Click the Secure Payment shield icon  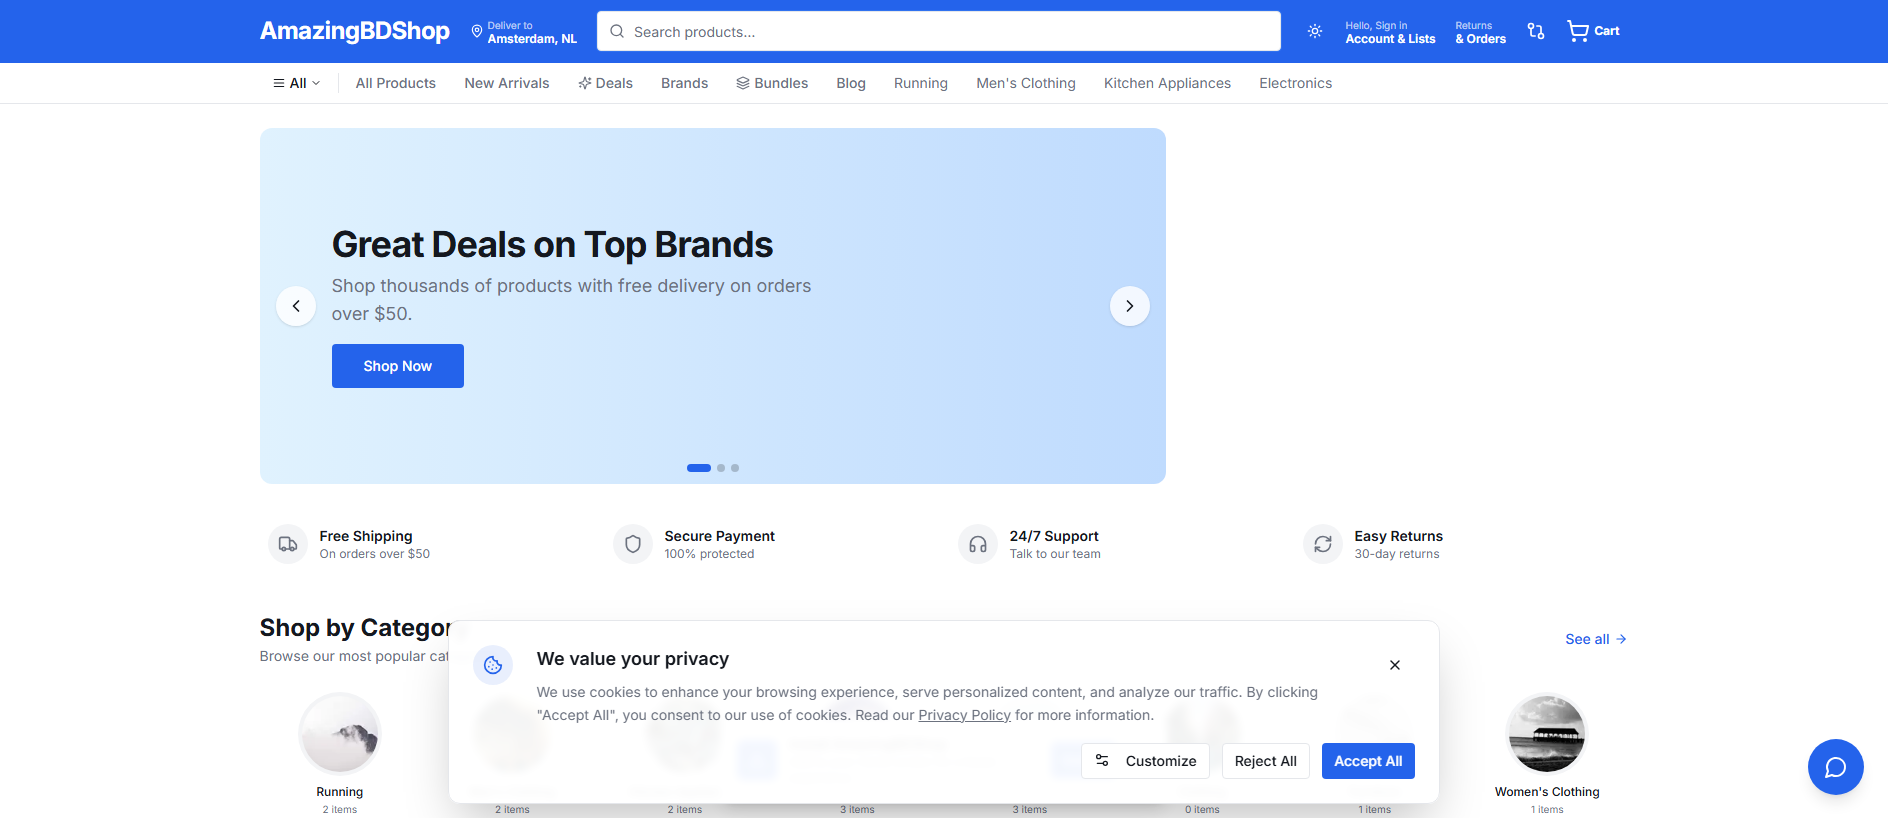(x=633, y=544)
